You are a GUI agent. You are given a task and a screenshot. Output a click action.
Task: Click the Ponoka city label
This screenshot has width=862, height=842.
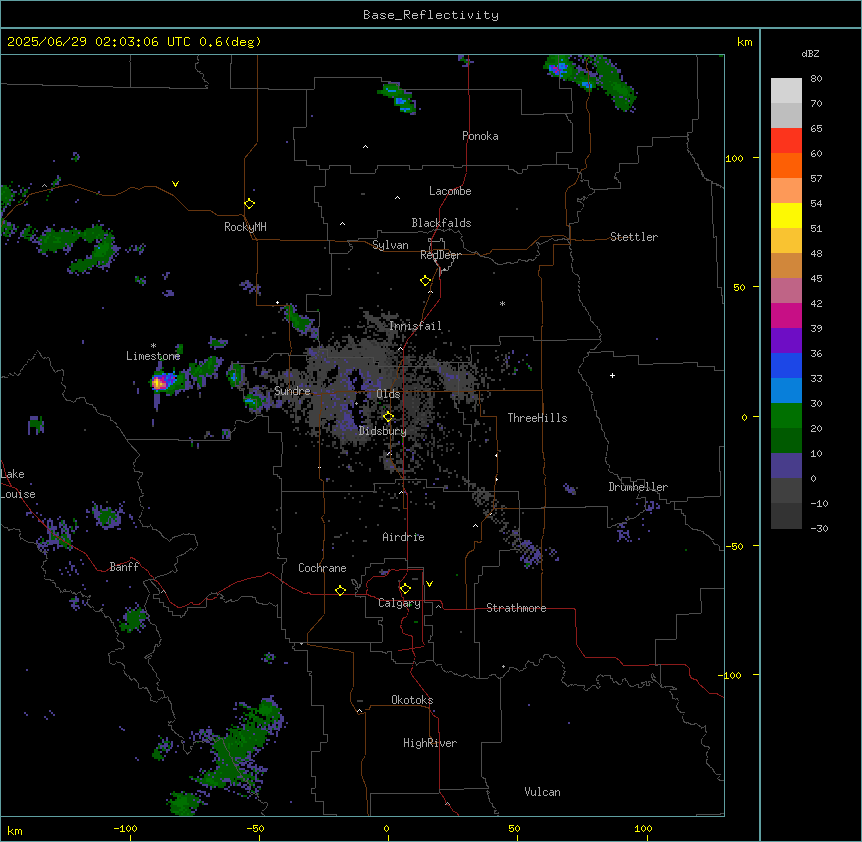[x=480, y=136]
